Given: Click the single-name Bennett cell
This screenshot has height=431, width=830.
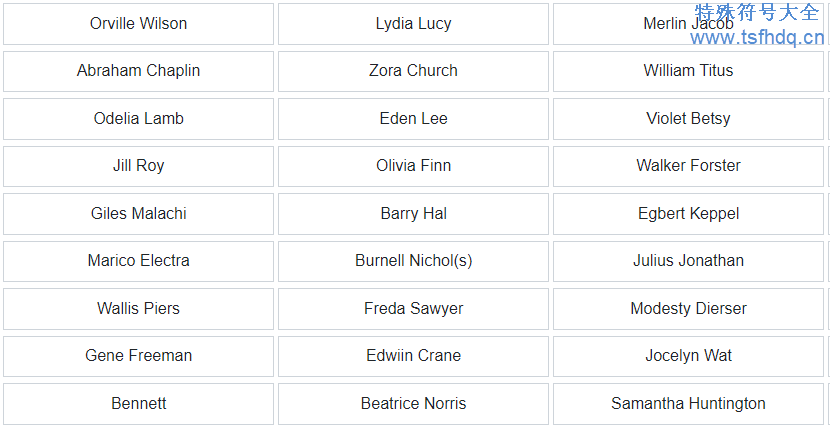Looking at the screenshot, I should [138, 404].
